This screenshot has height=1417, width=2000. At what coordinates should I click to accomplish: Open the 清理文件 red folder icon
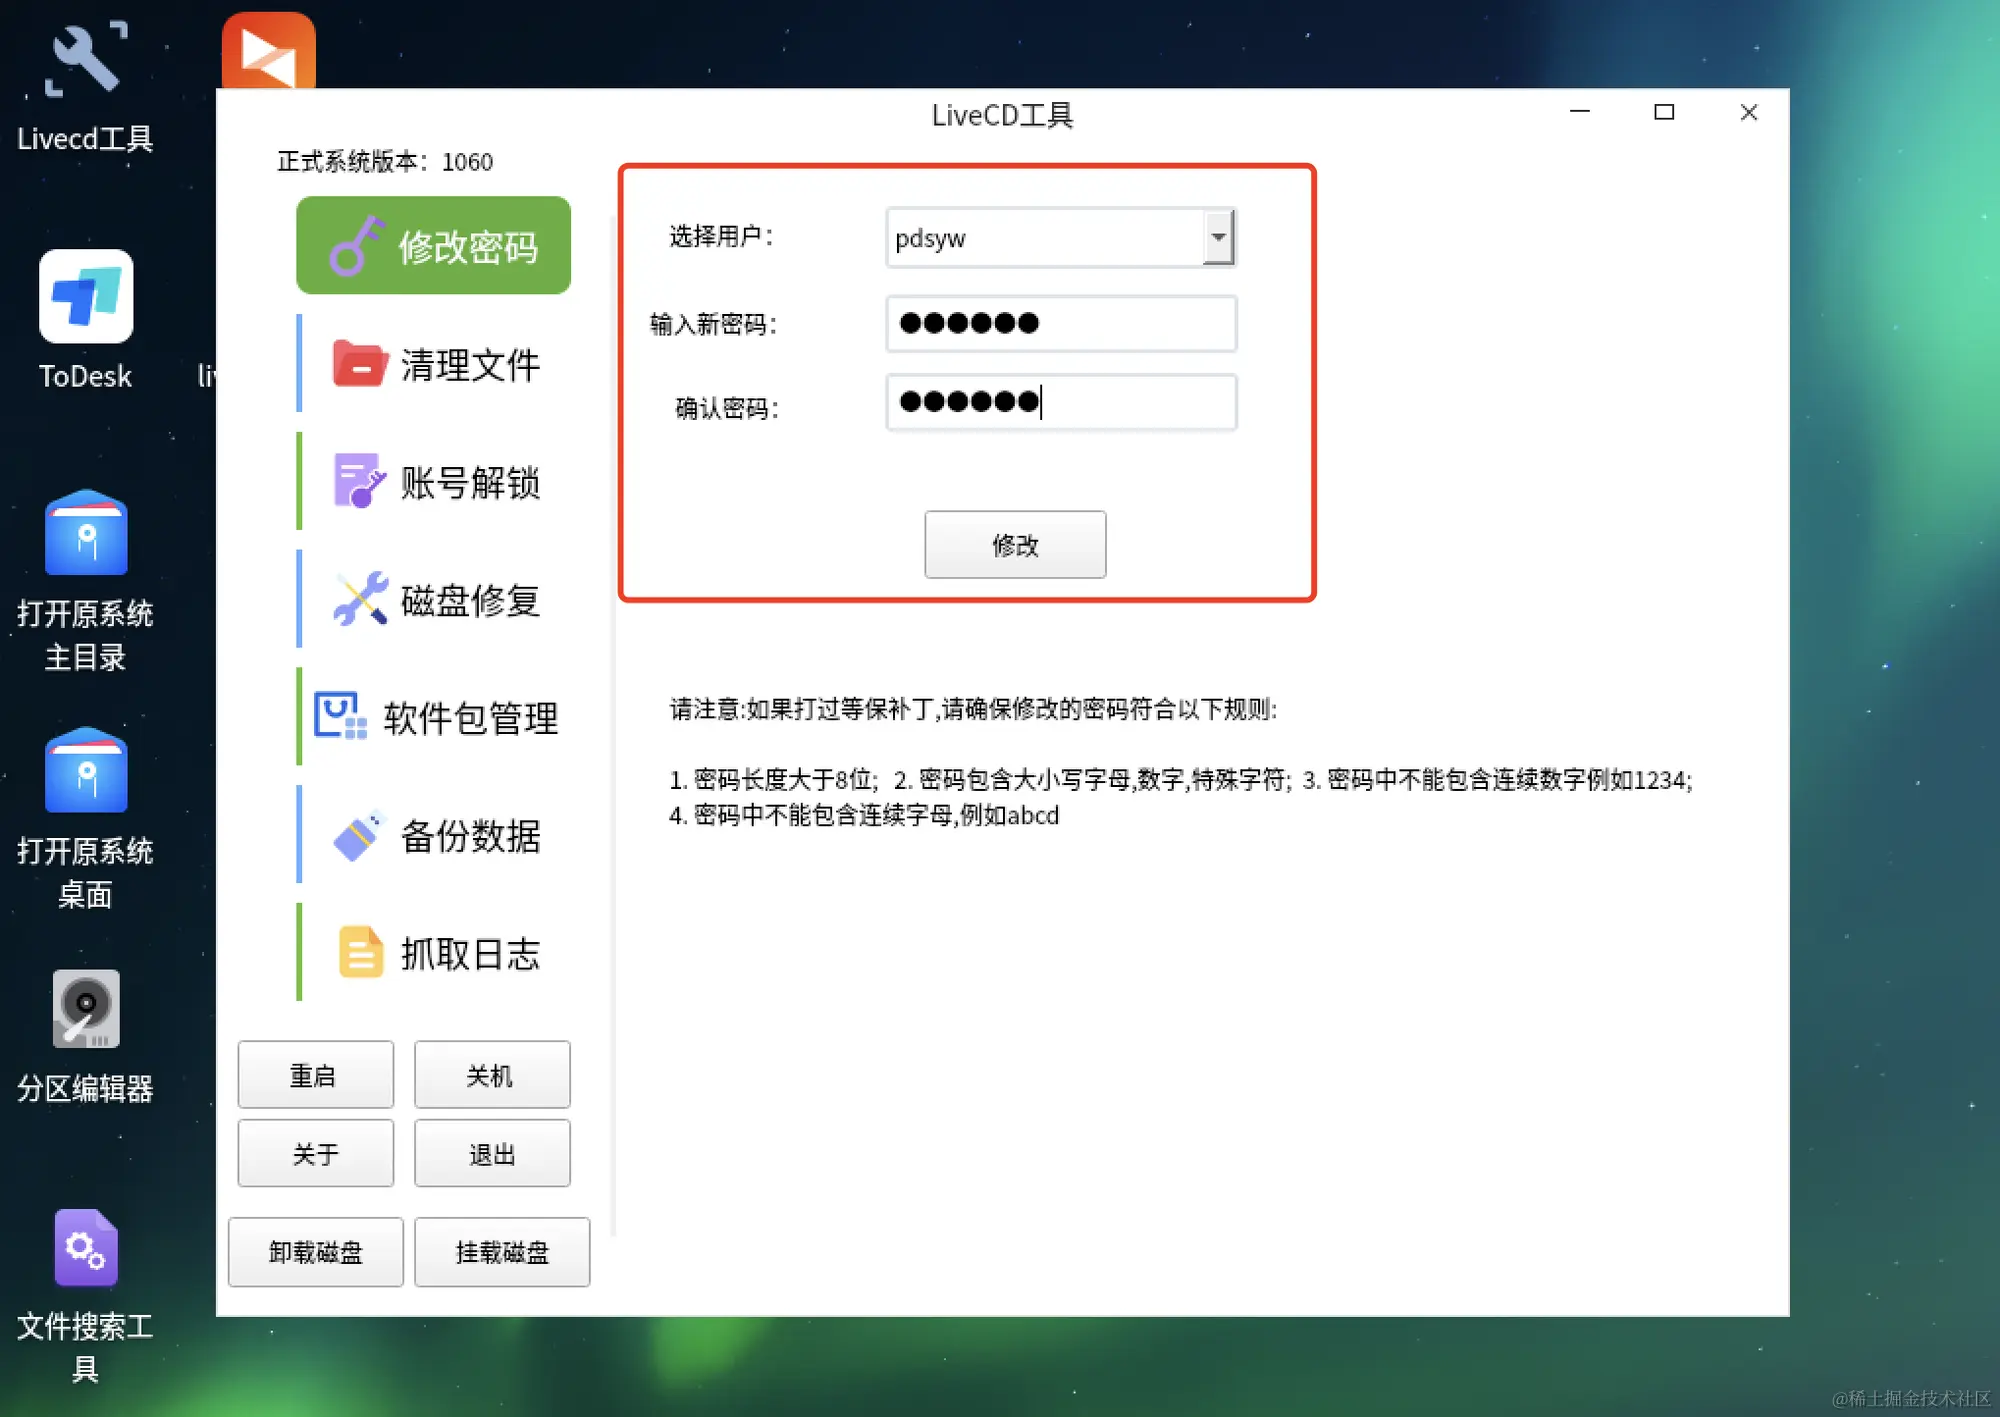(x=358, y=364)
